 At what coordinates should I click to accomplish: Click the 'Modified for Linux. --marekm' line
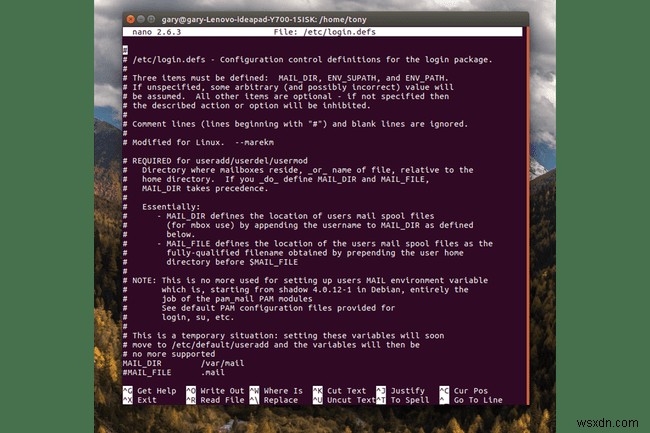(198, 143)
